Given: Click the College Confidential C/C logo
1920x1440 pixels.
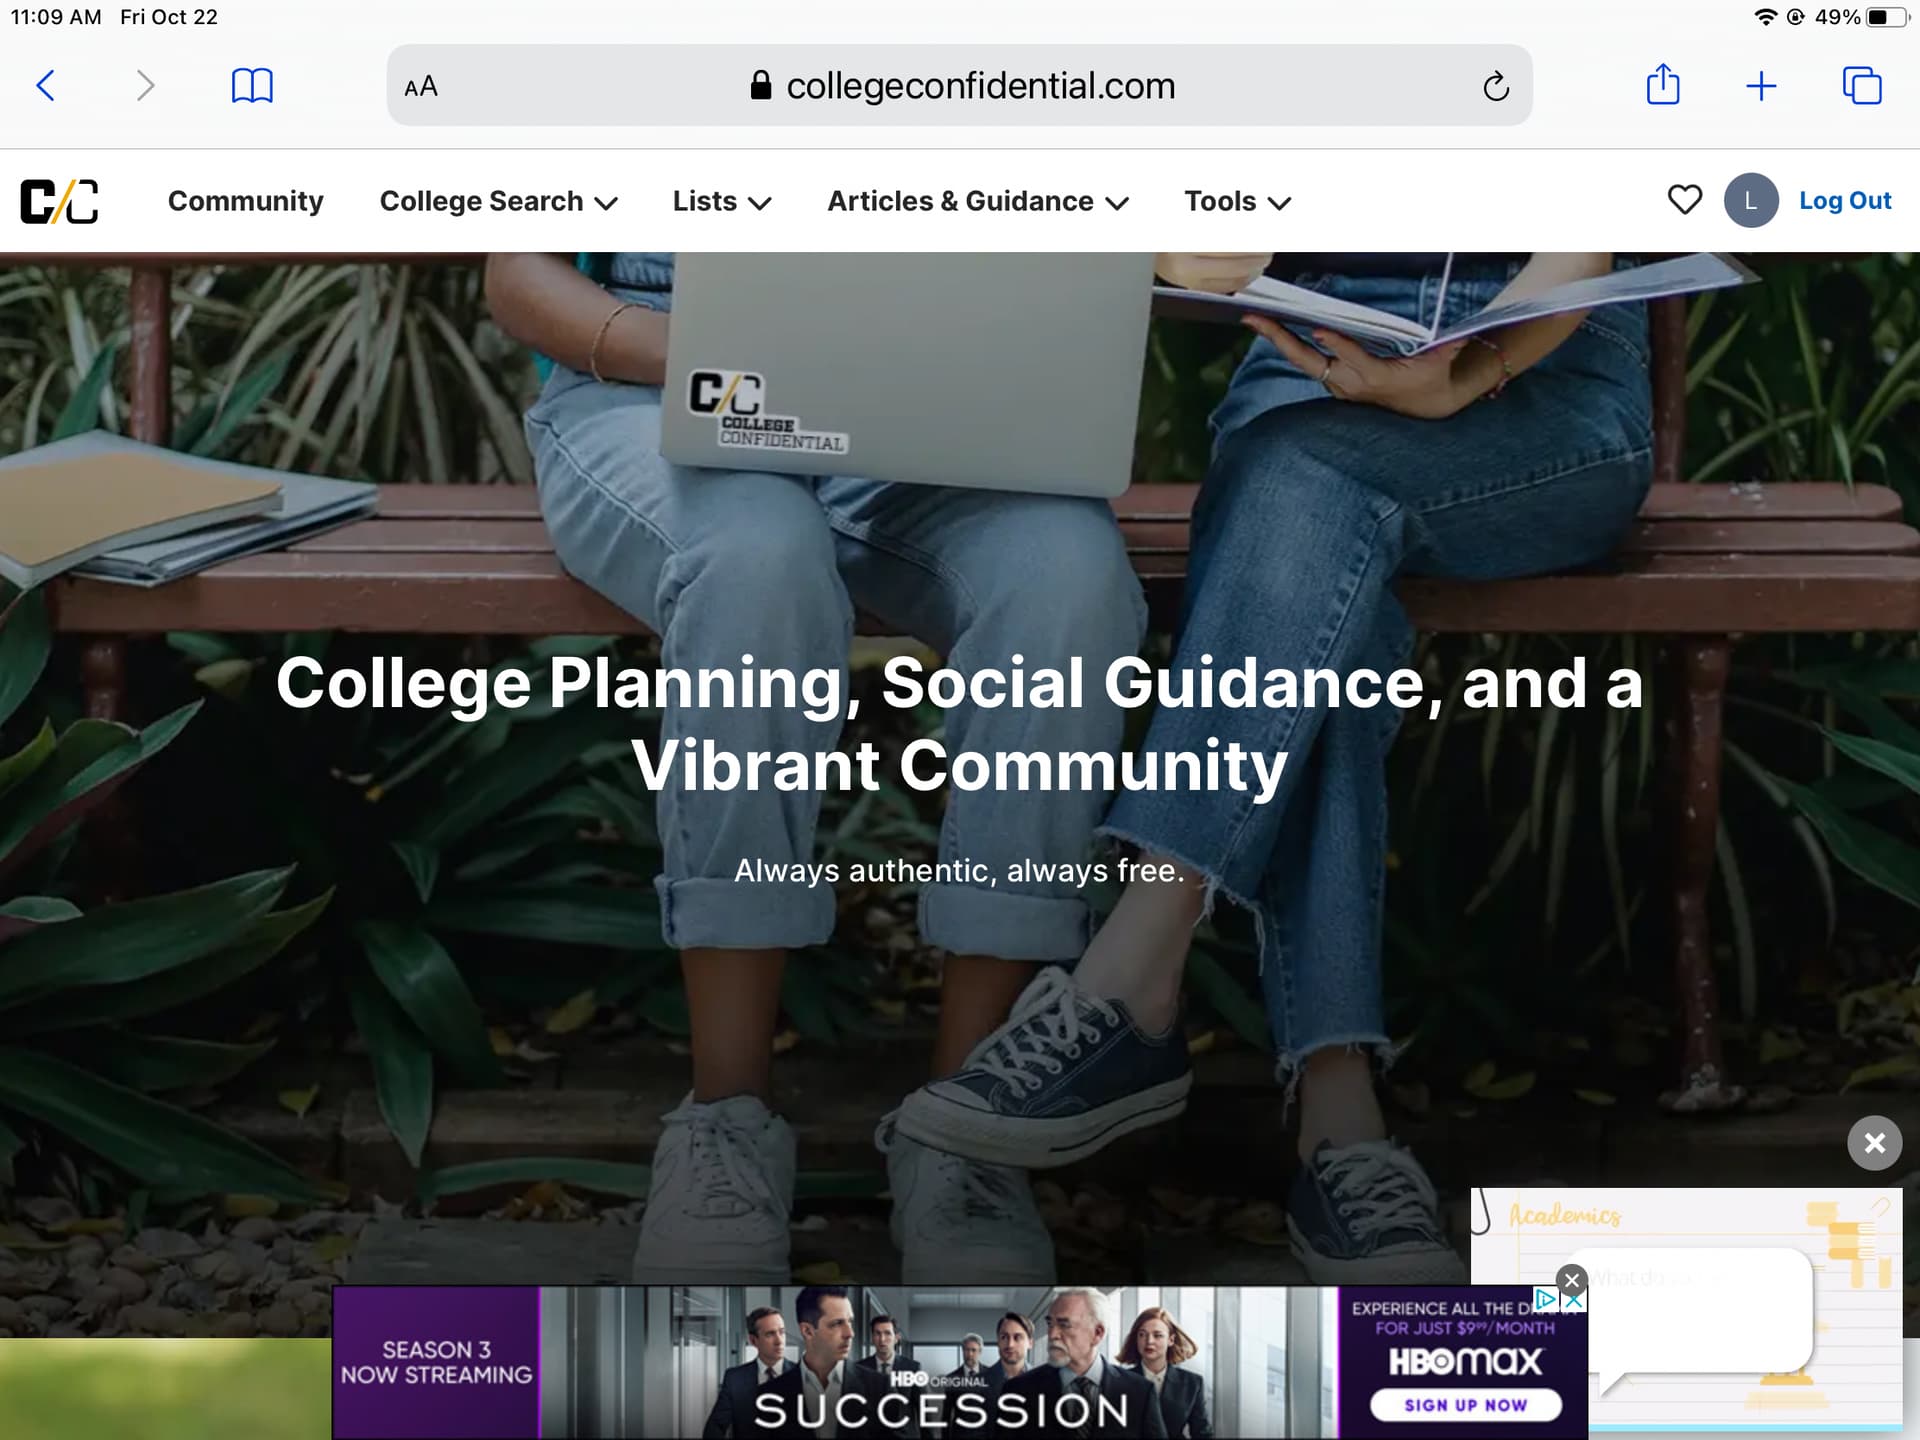Looking at the screenshot, I should [60, 201].
